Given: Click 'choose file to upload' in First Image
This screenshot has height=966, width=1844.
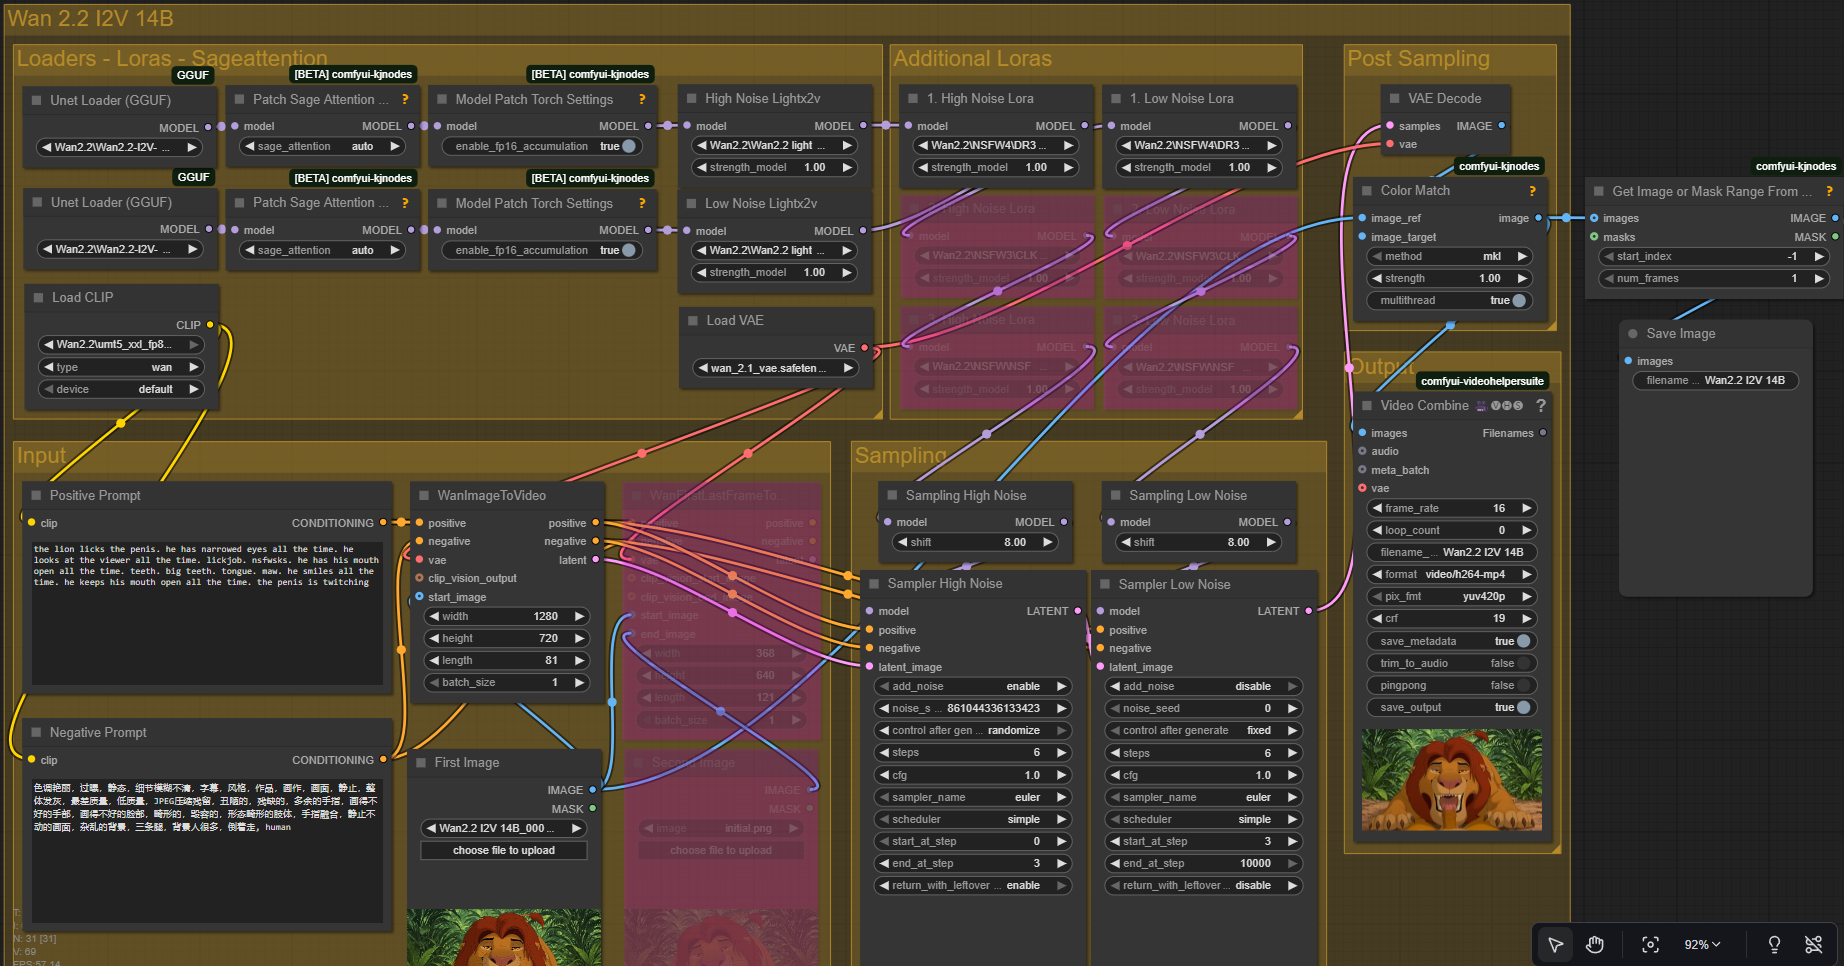Looking at the screenshot, I should (504, 850).
